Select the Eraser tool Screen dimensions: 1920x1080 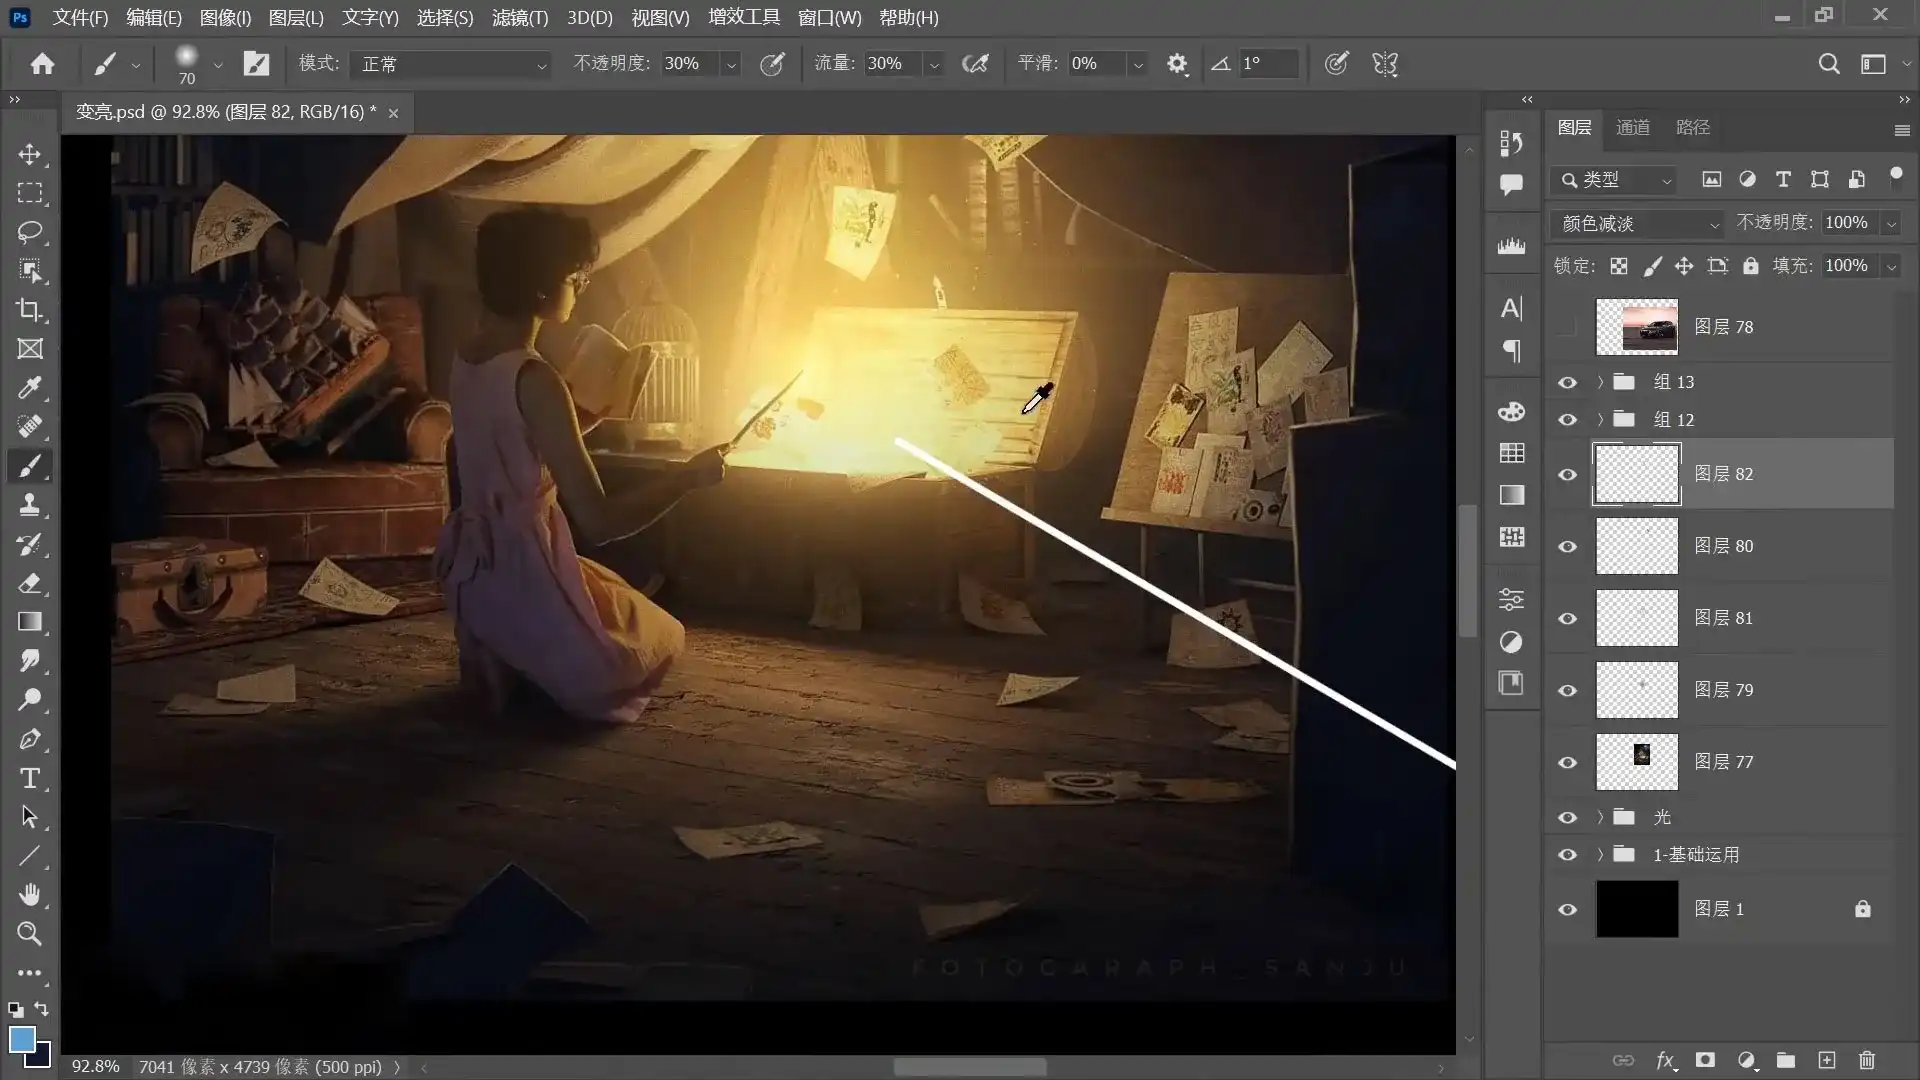30,583
